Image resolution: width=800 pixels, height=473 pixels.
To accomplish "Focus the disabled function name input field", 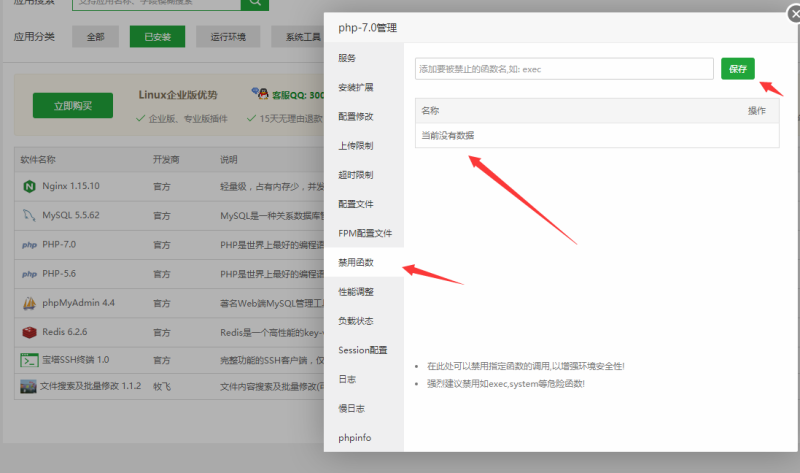I will click(x=564, y=69).
